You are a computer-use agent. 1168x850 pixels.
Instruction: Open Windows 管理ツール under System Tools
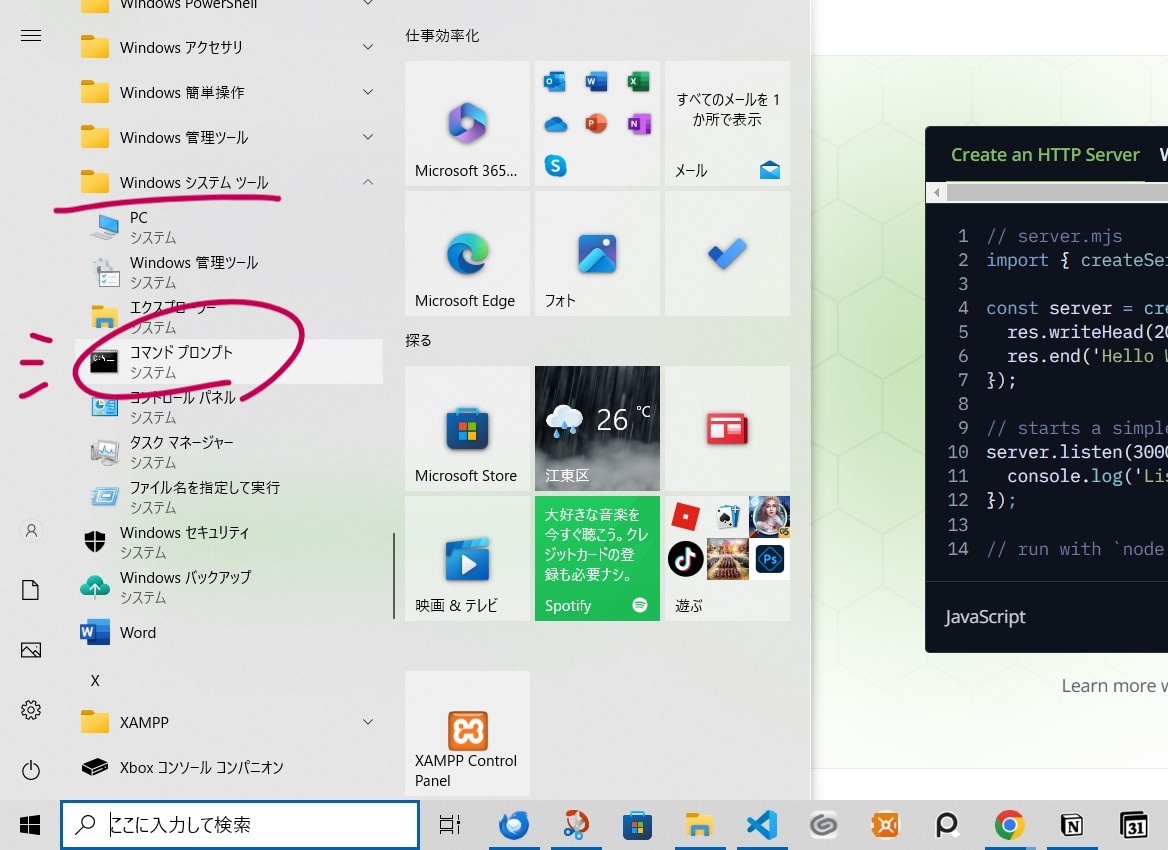(x=229, y=272)
